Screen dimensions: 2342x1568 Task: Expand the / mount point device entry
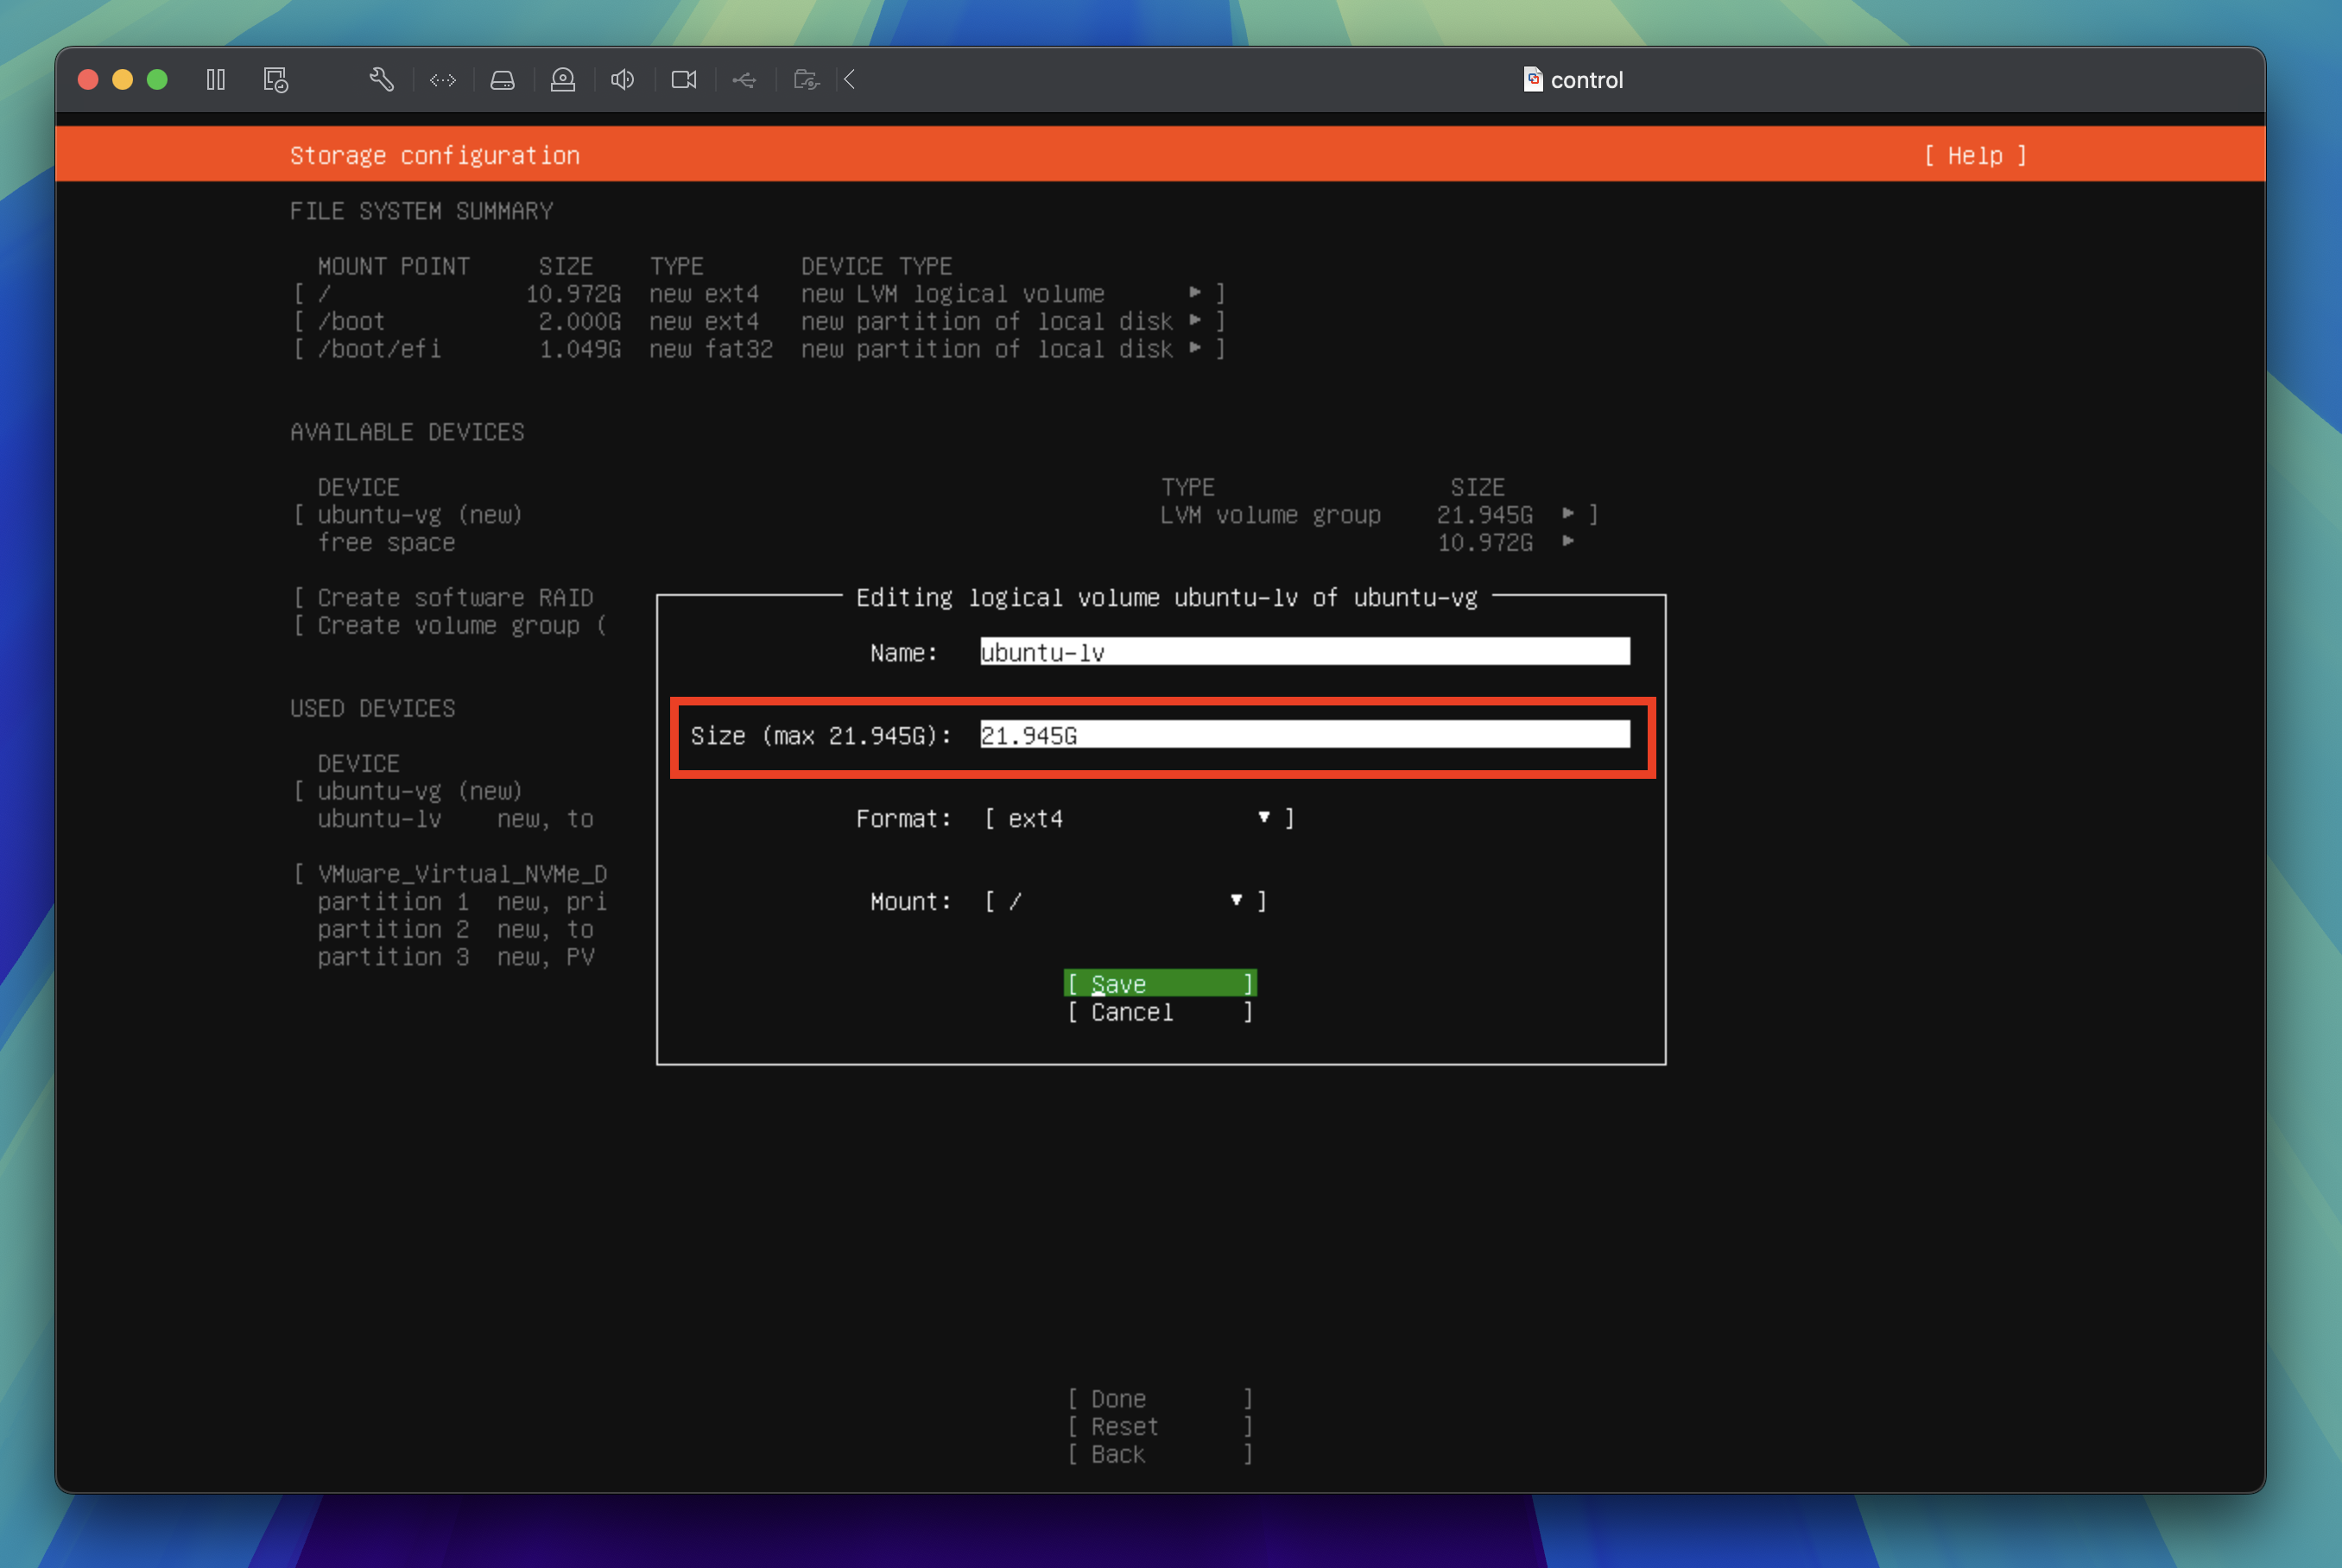click(1196, 293)
